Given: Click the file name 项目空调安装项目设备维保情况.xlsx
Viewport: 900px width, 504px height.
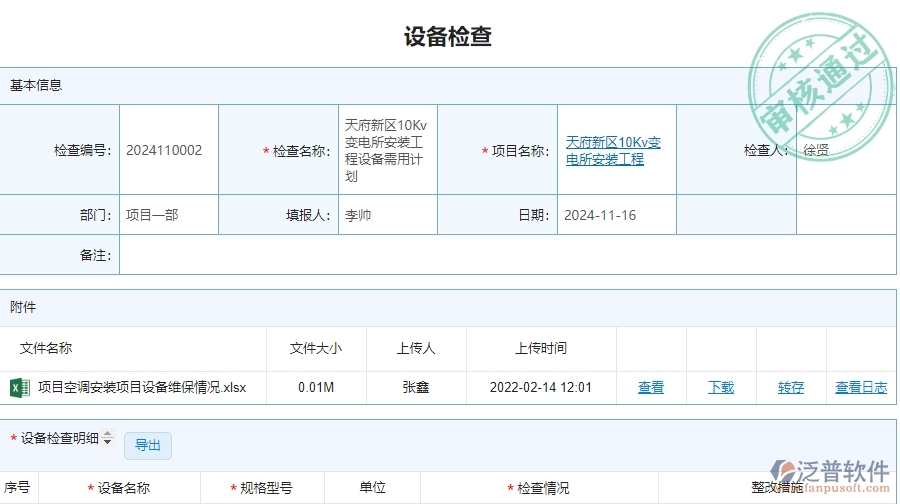Looking at the screenshot, I should [142, 388].
